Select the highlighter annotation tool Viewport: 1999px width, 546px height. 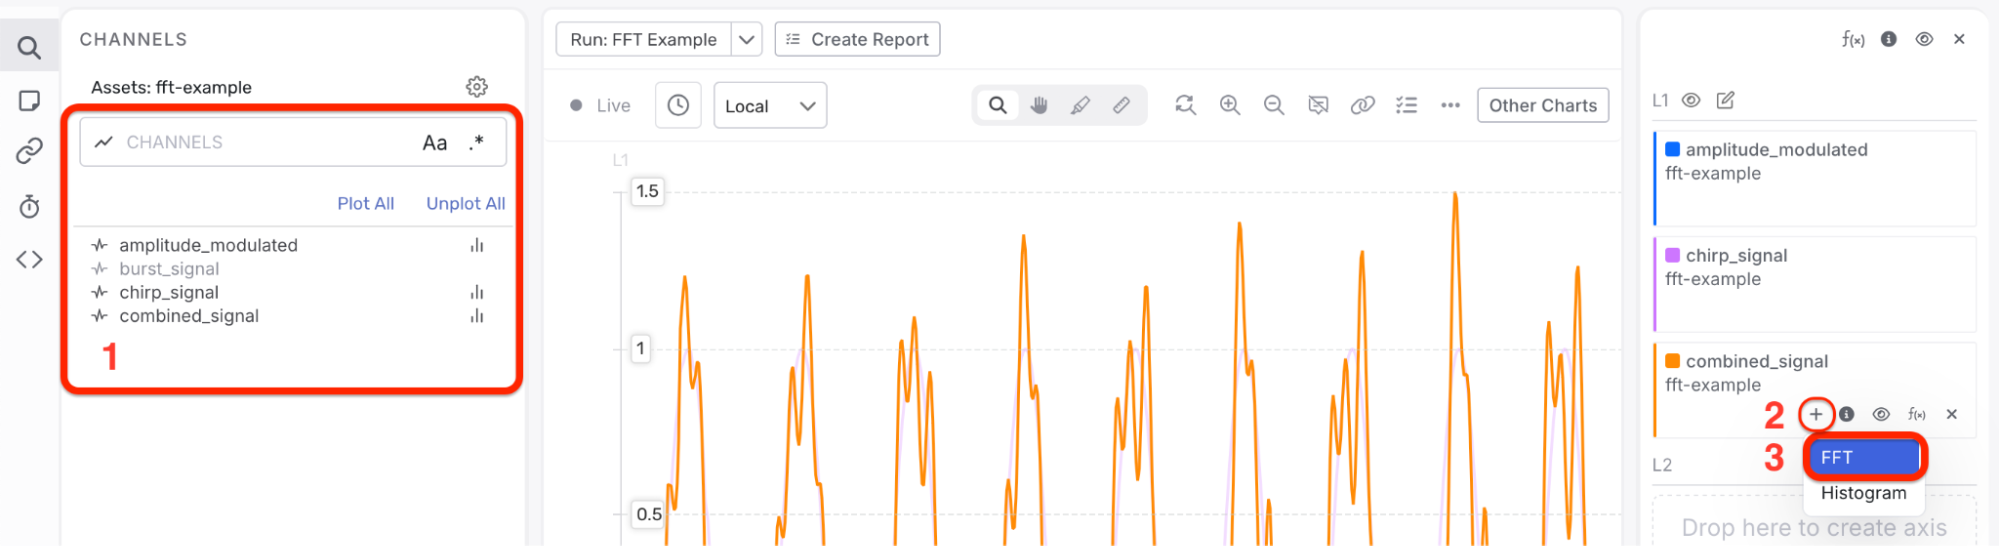point(1080,105)
